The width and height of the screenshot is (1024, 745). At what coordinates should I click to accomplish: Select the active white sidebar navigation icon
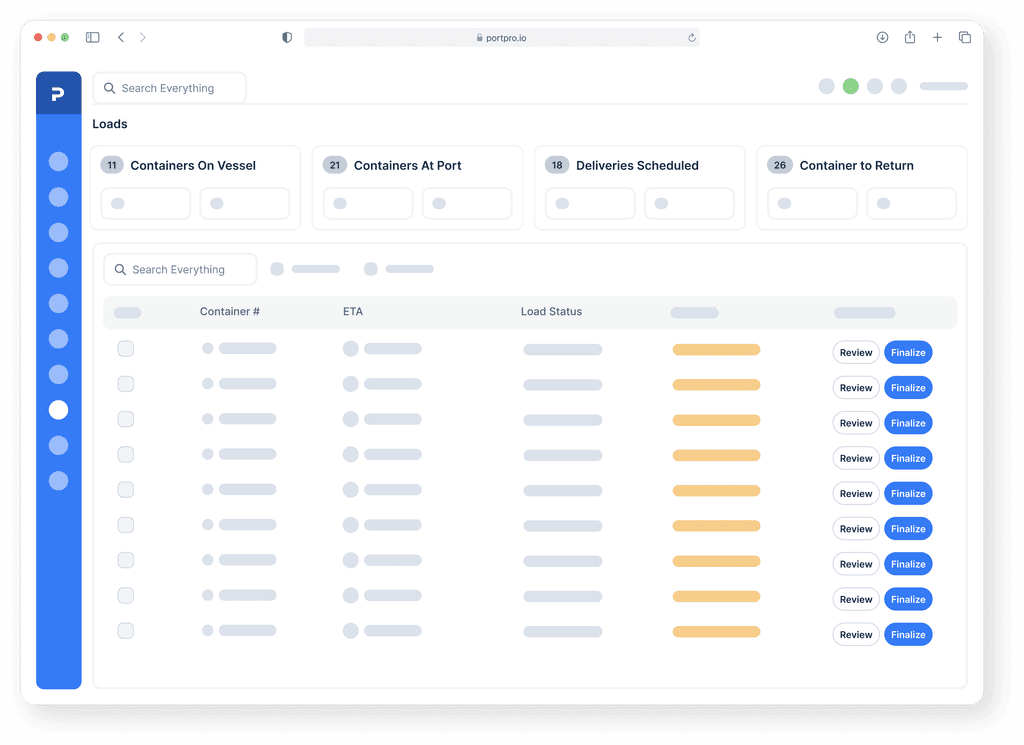[58, 409]
